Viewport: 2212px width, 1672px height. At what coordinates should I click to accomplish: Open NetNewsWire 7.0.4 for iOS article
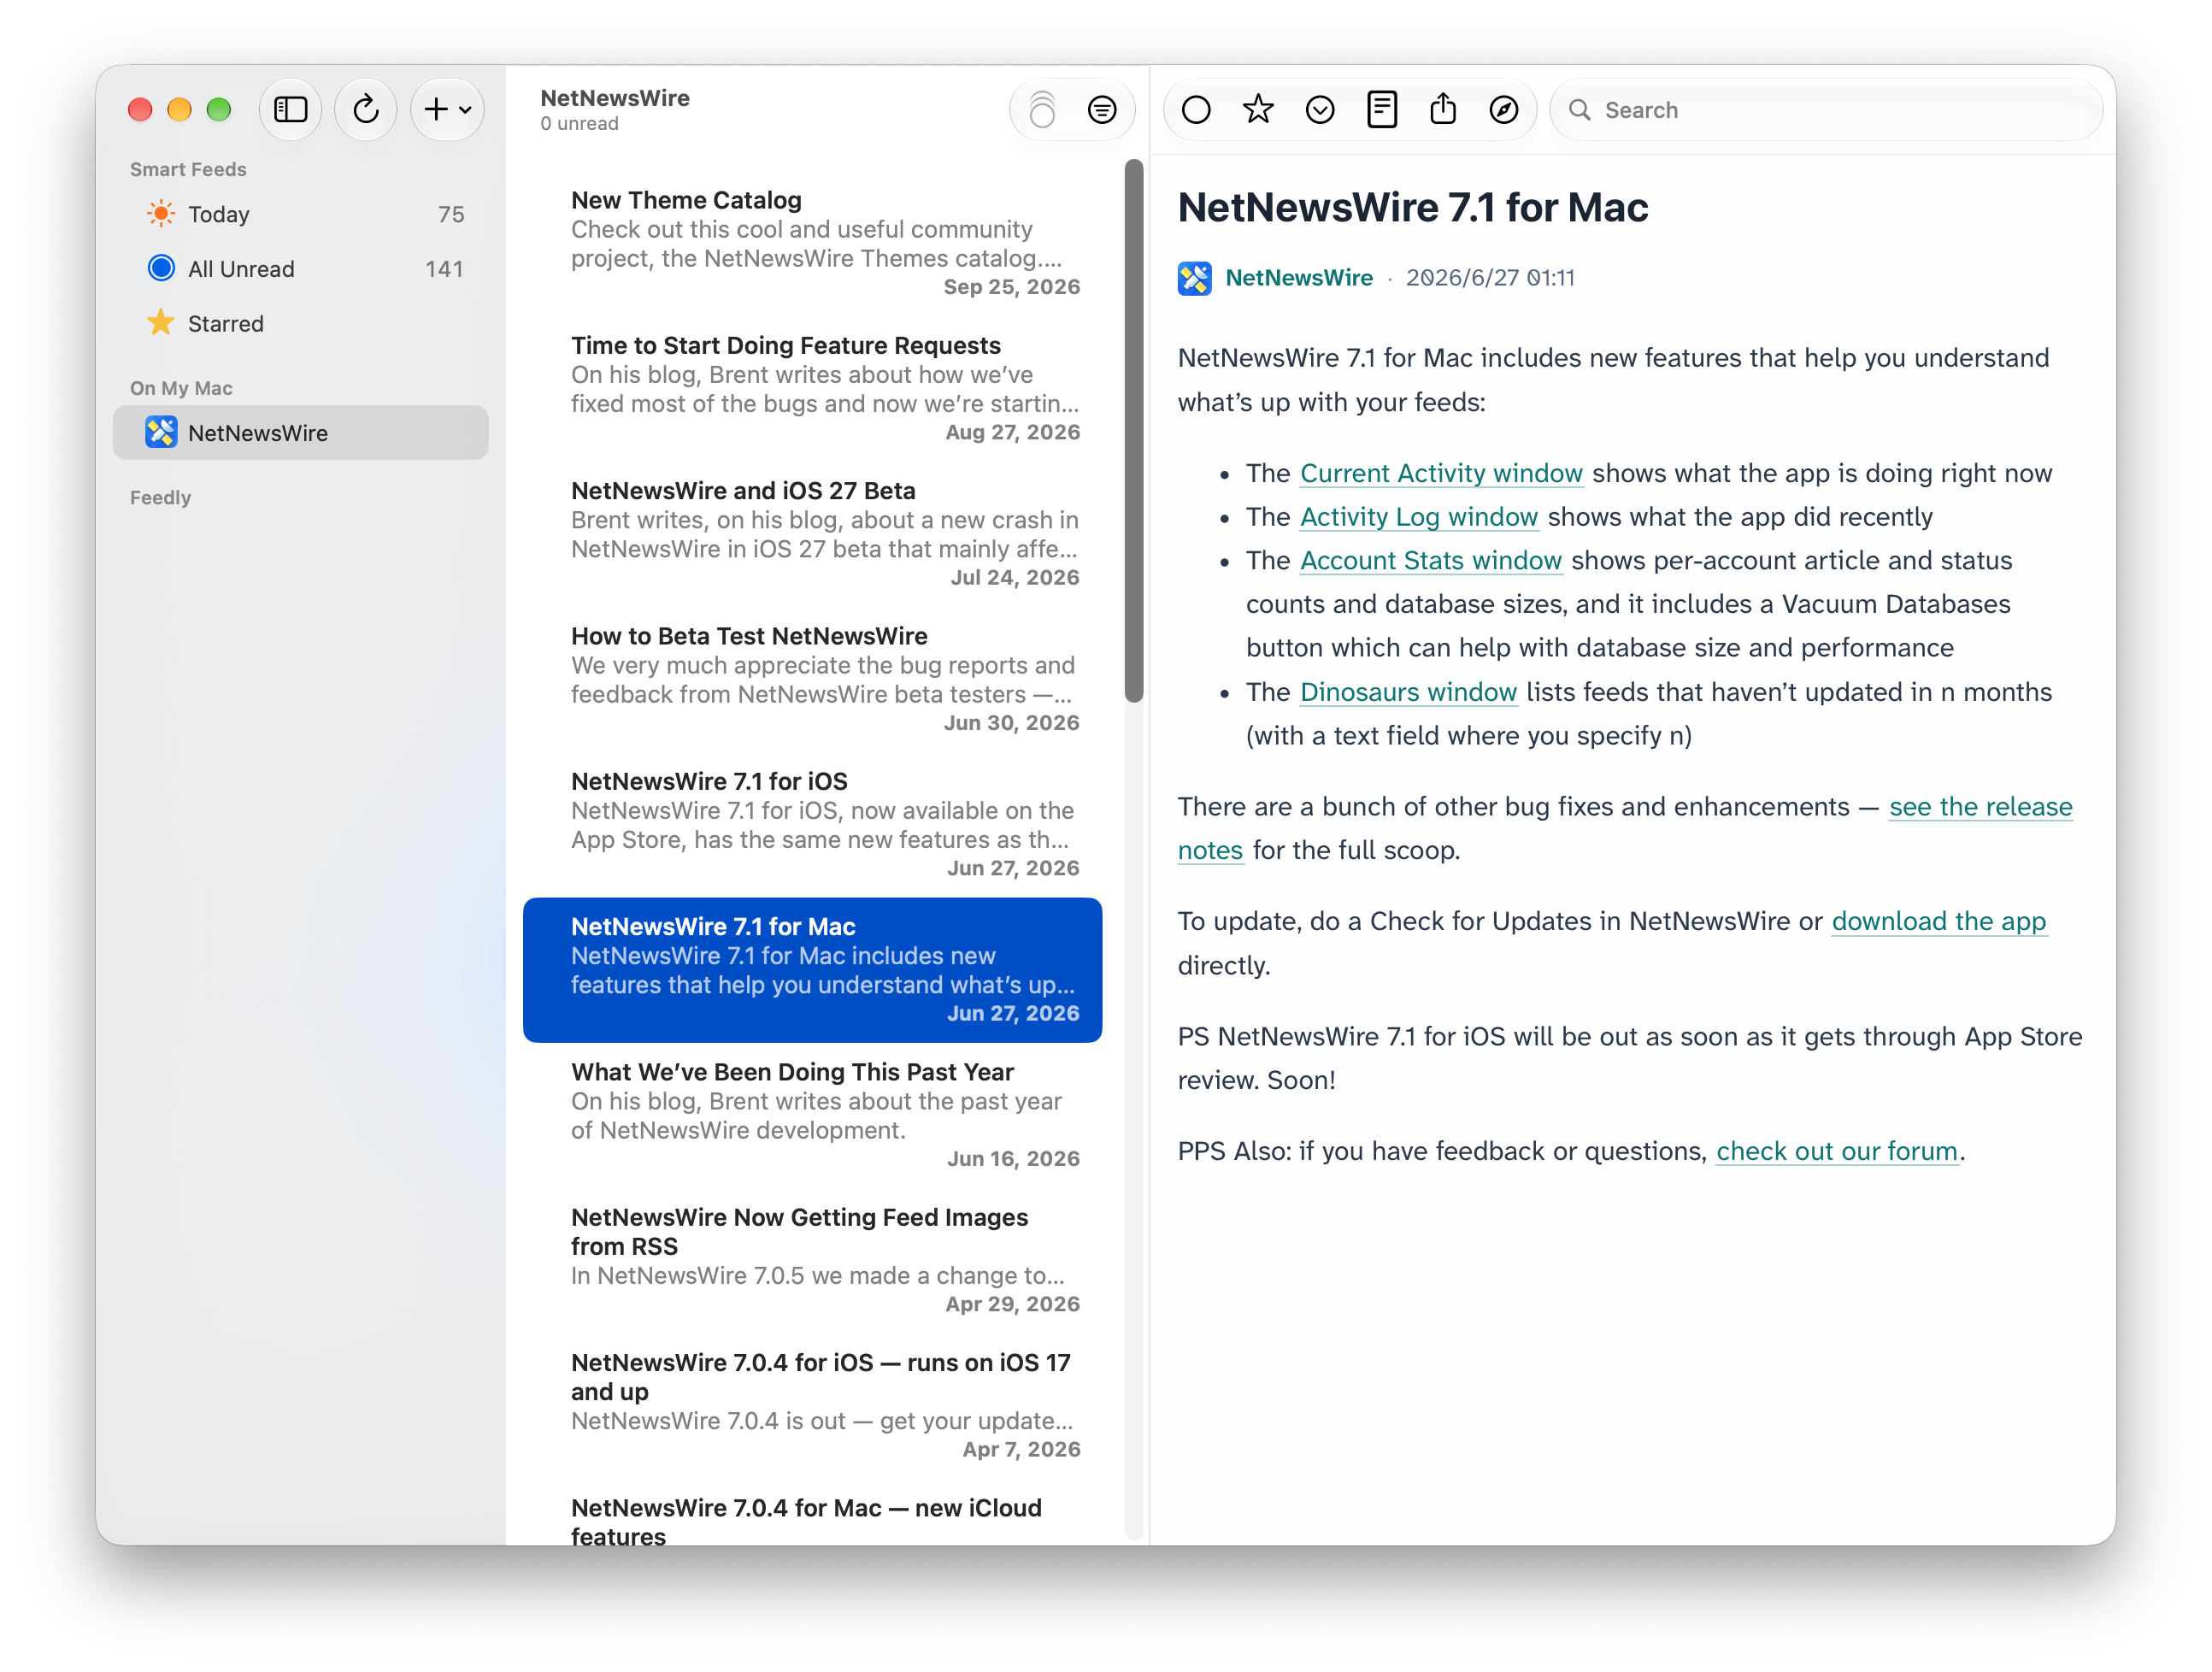coord(813,1405)
